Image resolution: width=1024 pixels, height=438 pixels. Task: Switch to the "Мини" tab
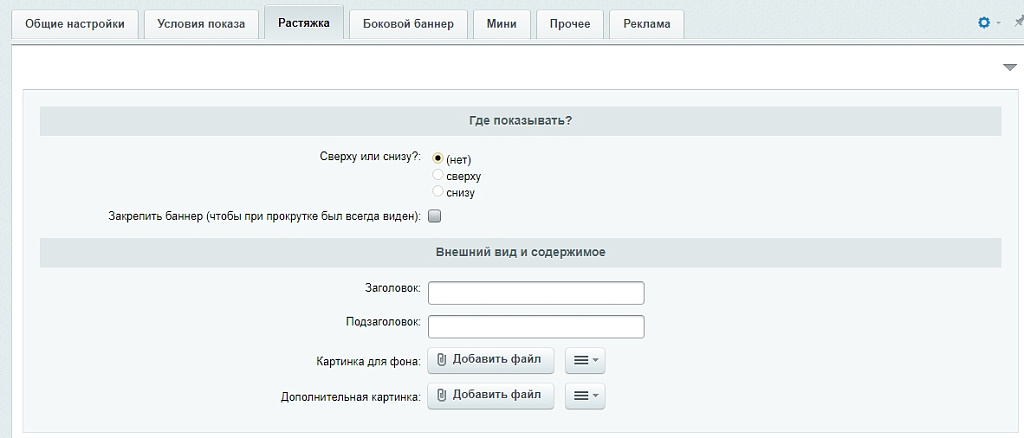click(501, 25)
